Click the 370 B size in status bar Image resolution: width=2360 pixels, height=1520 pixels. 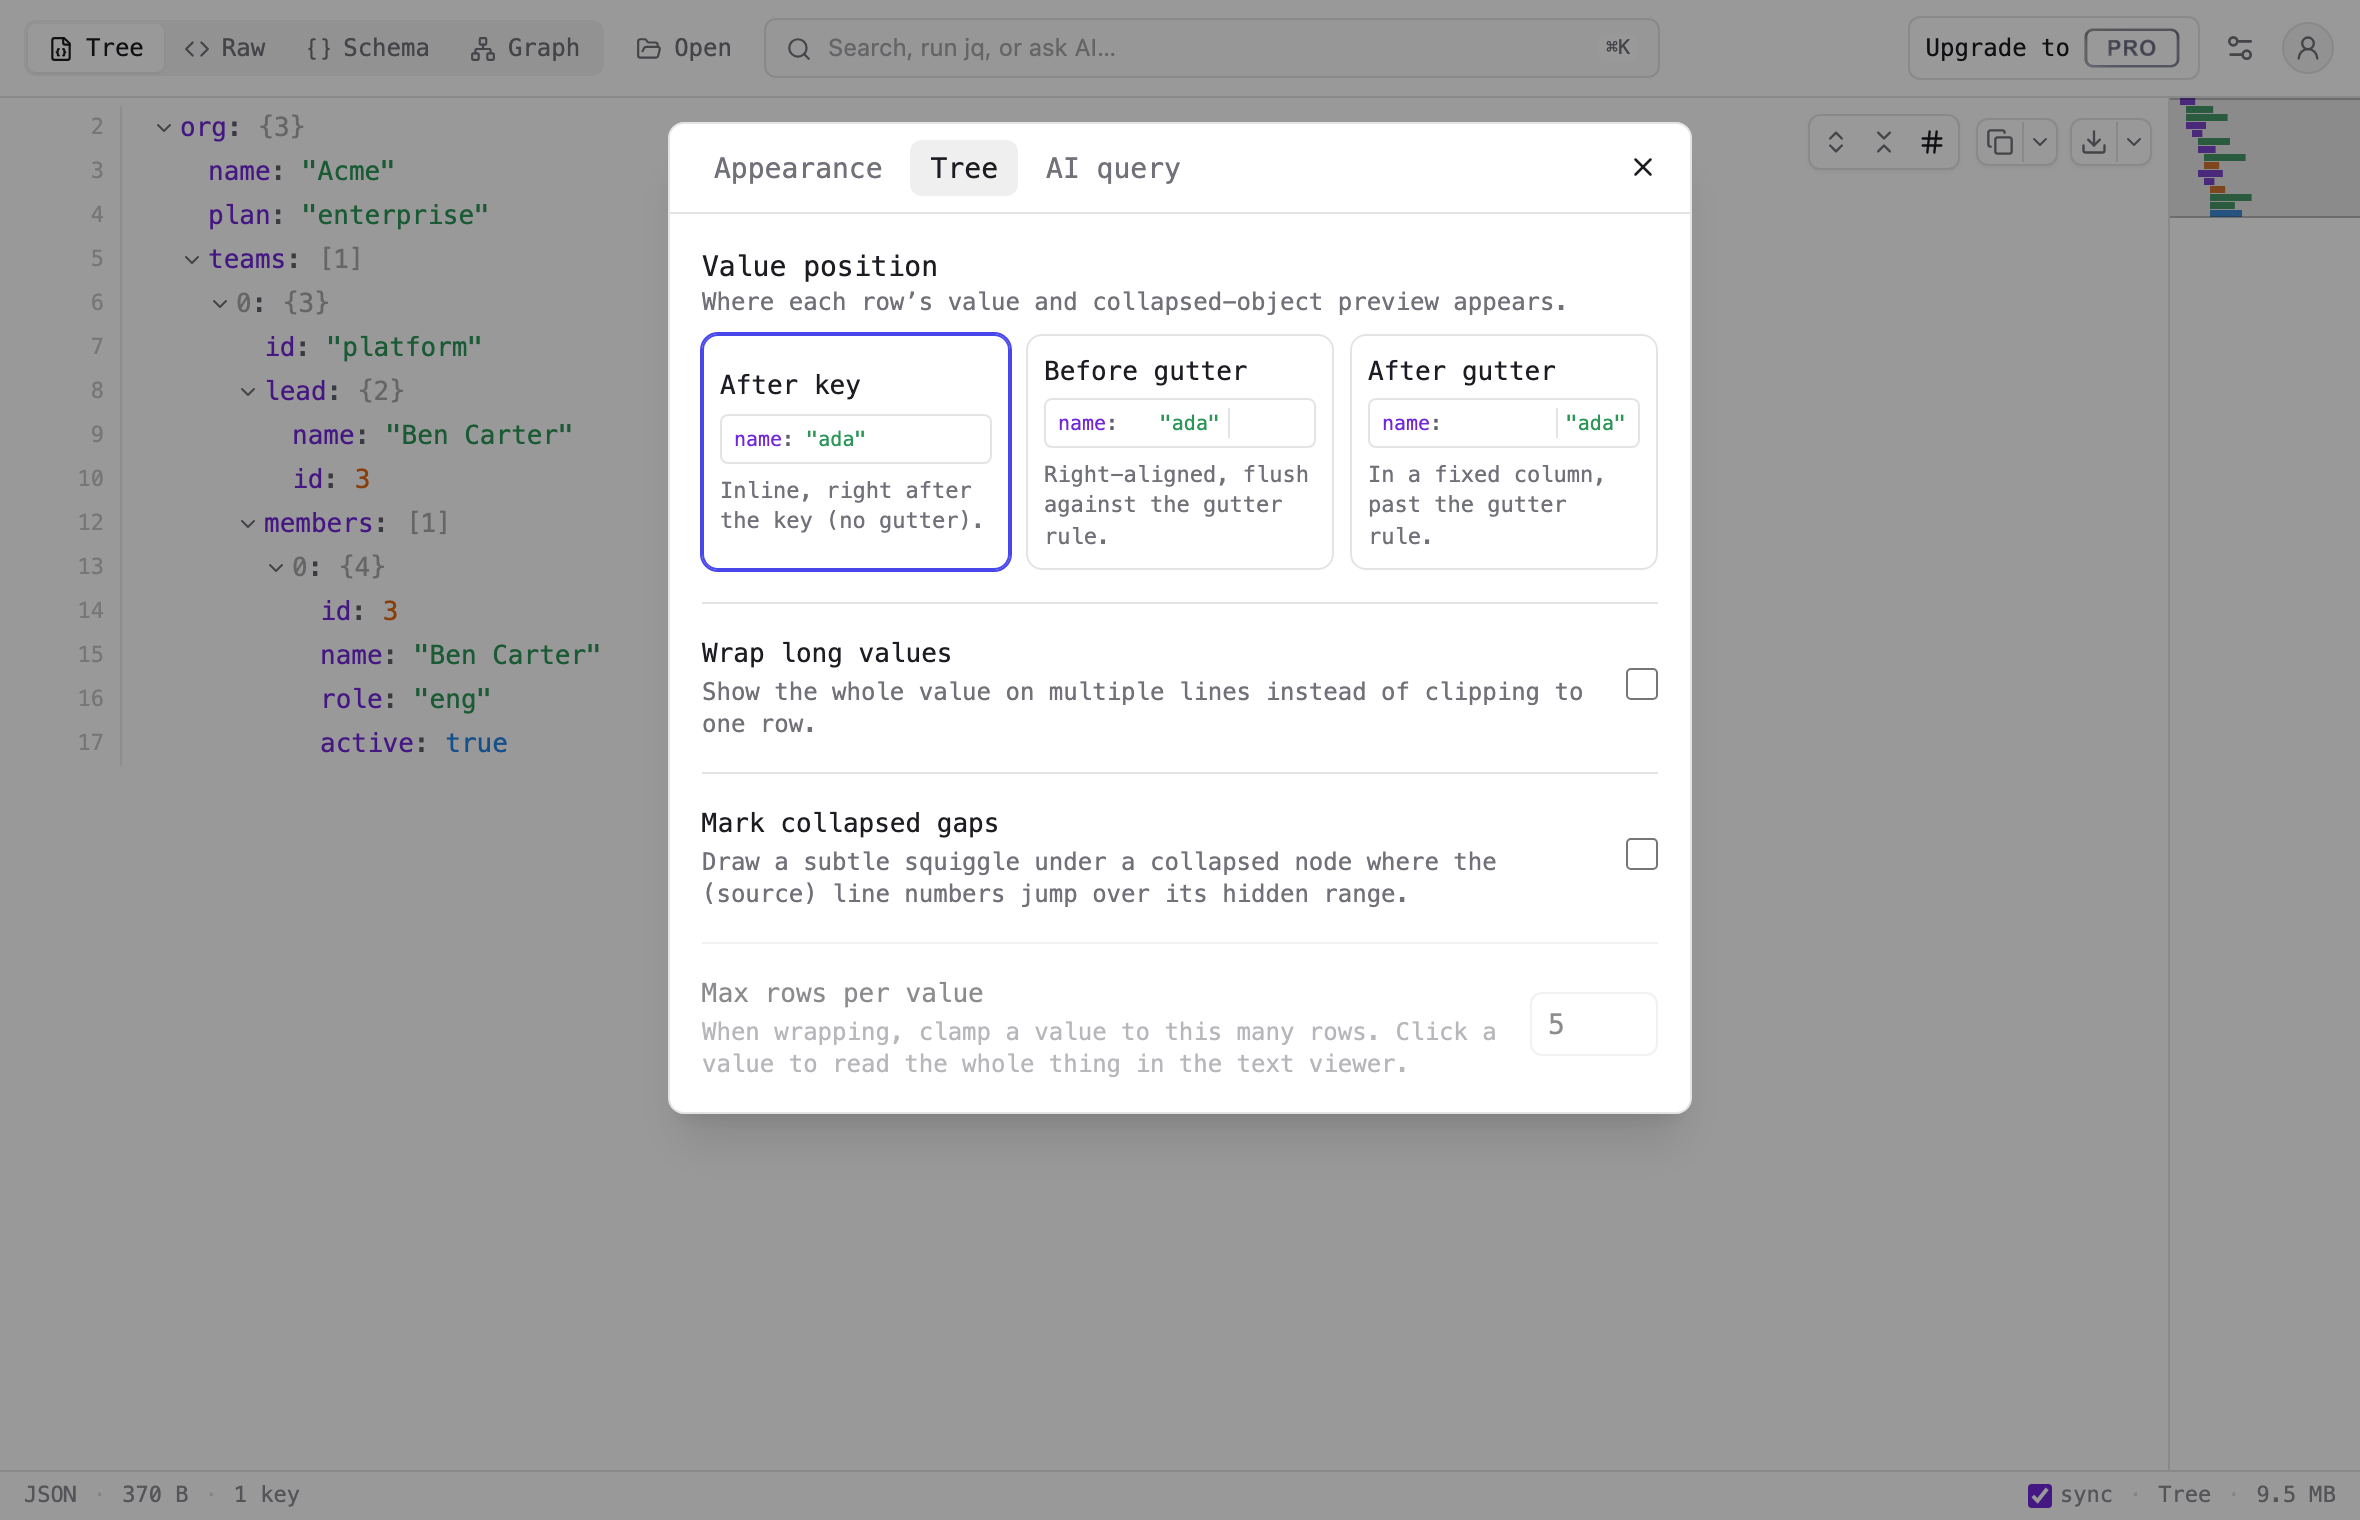[155, 1495]
